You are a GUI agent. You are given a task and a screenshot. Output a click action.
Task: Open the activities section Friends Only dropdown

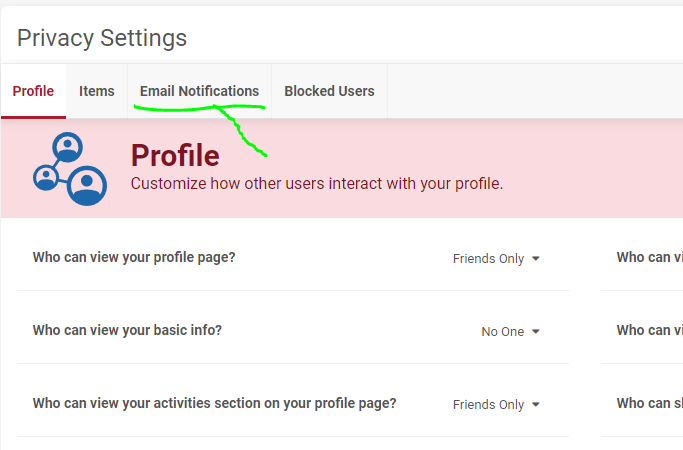pos(496,404)
